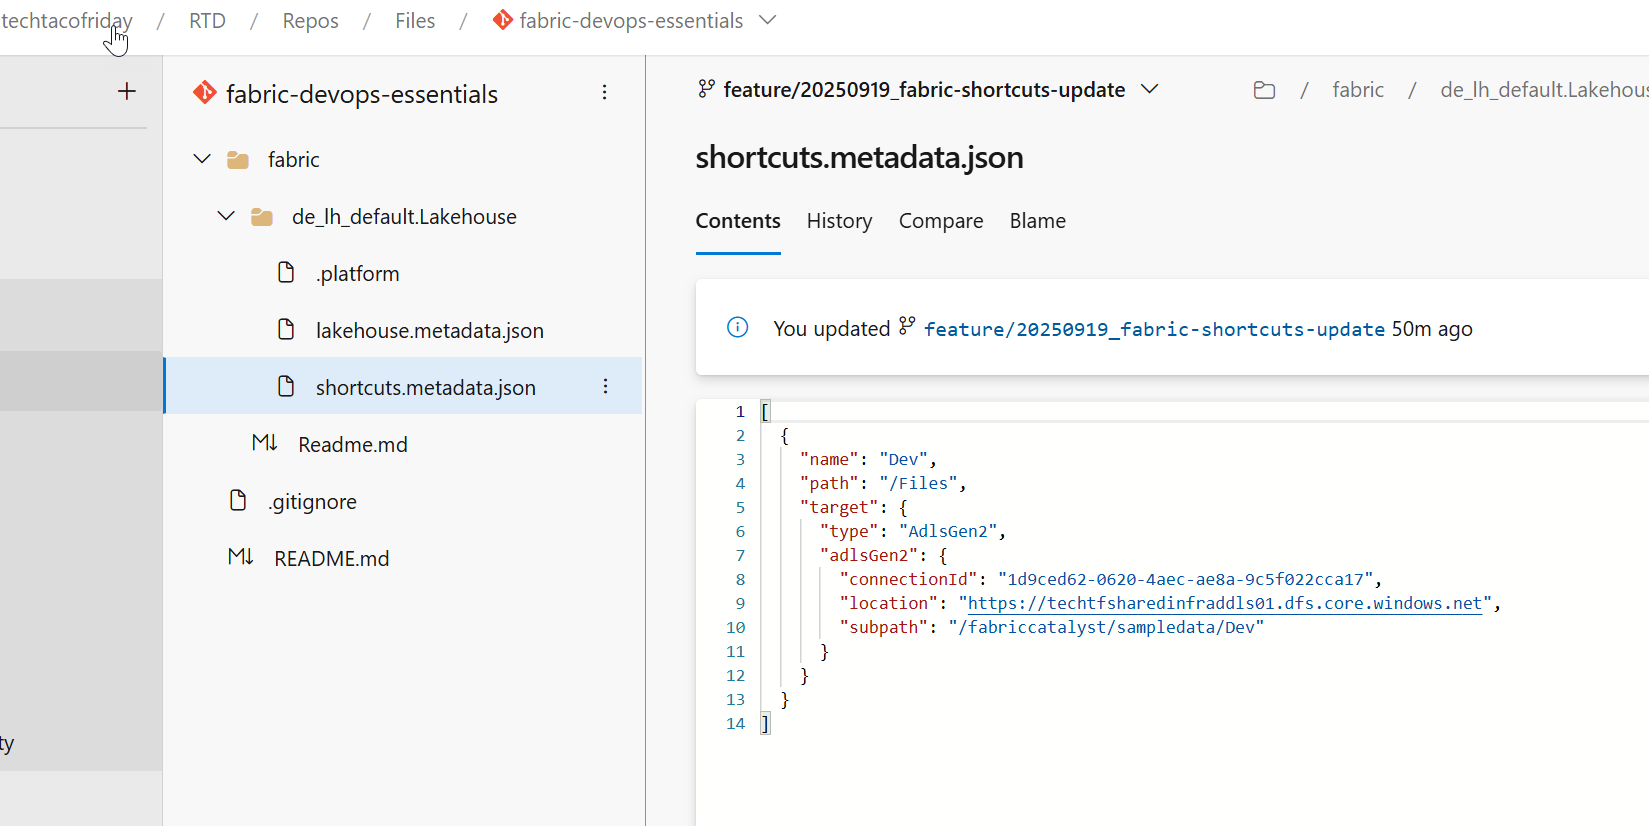
Task: Open more options for fabric-devops-essentials repo
Action: 604,93
